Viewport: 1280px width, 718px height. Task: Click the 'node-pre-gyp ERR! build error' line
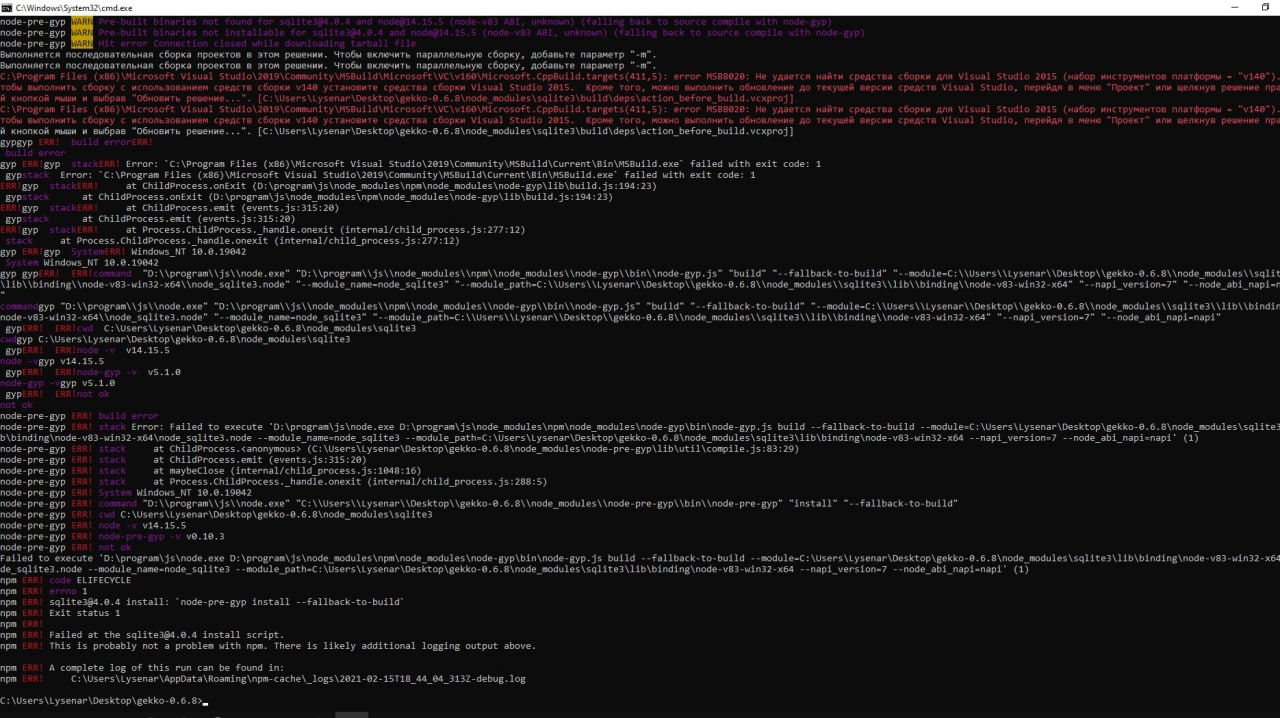coord(79,416)
